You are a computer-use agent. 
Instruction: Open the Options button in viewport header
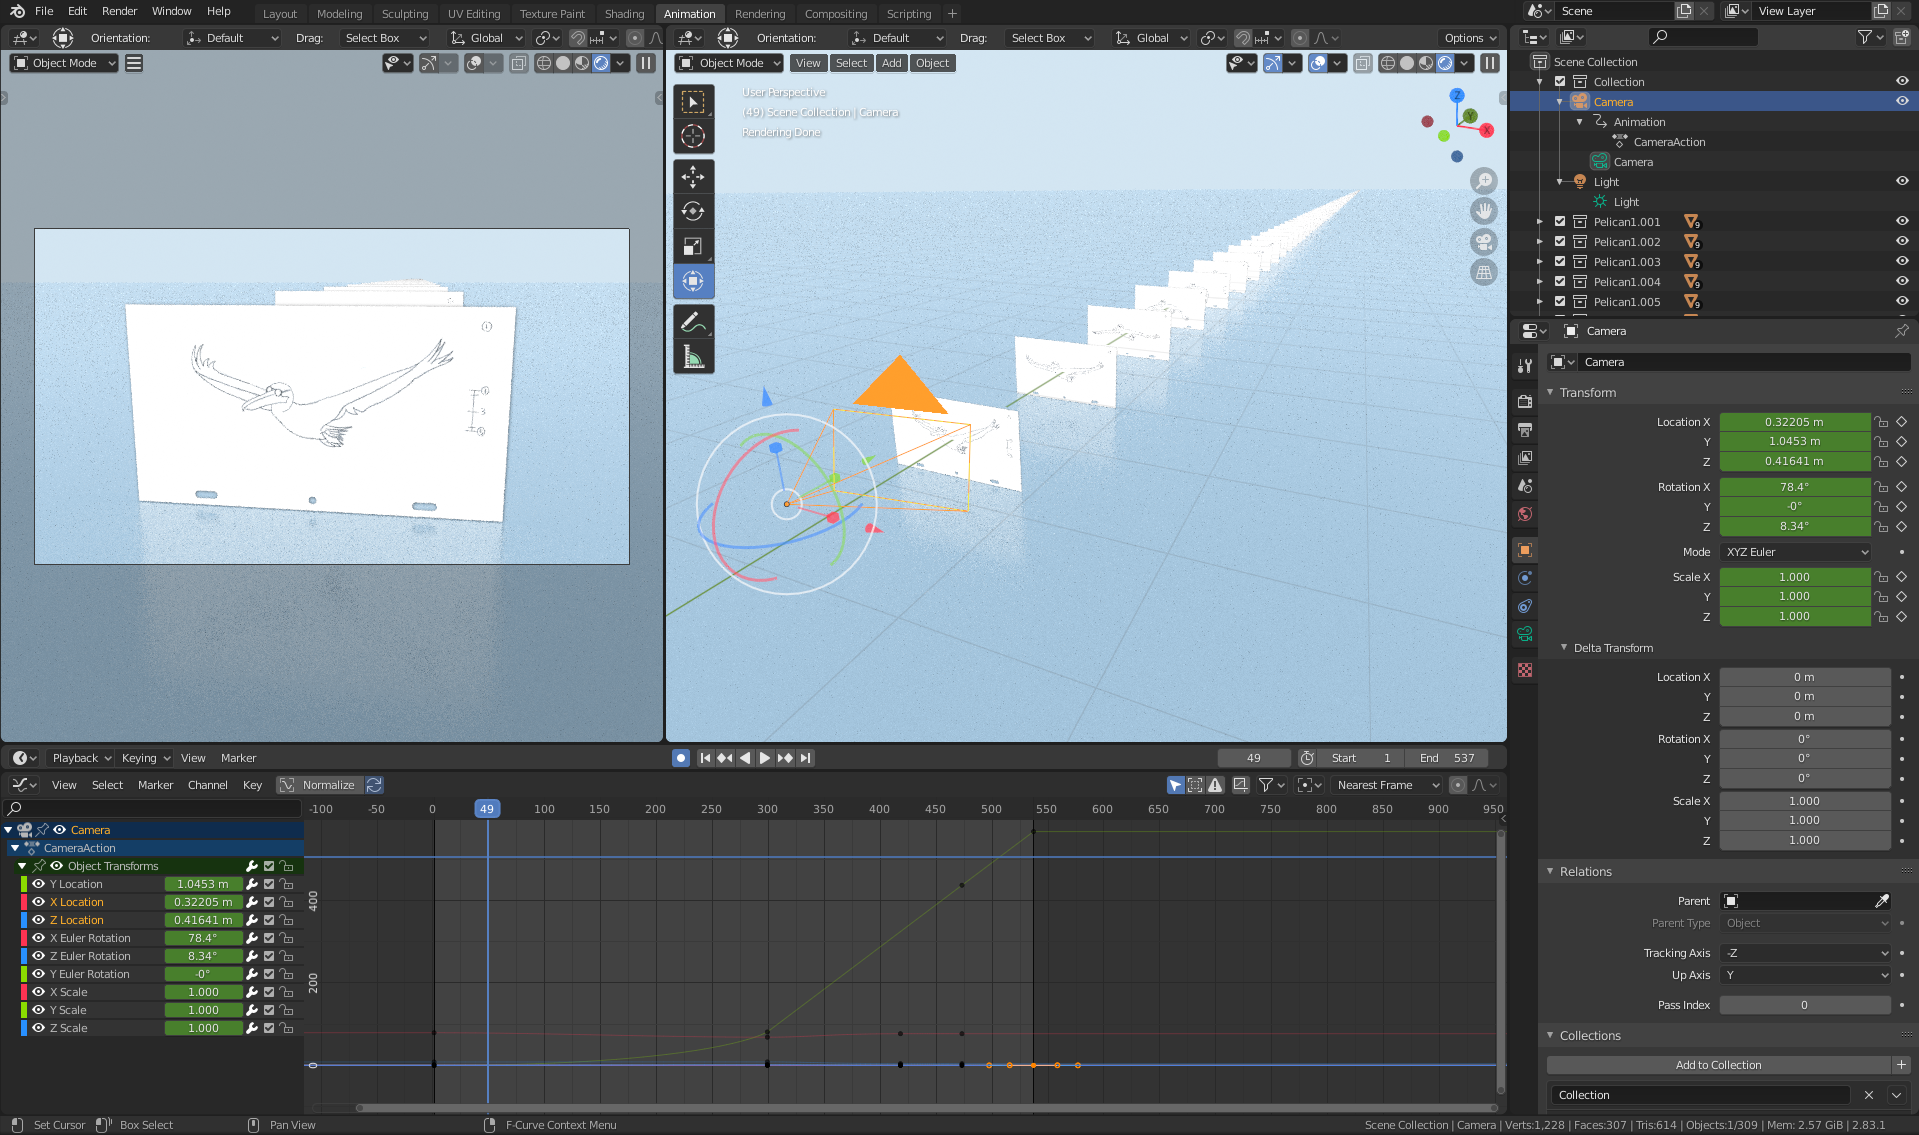coord(1470,38)
